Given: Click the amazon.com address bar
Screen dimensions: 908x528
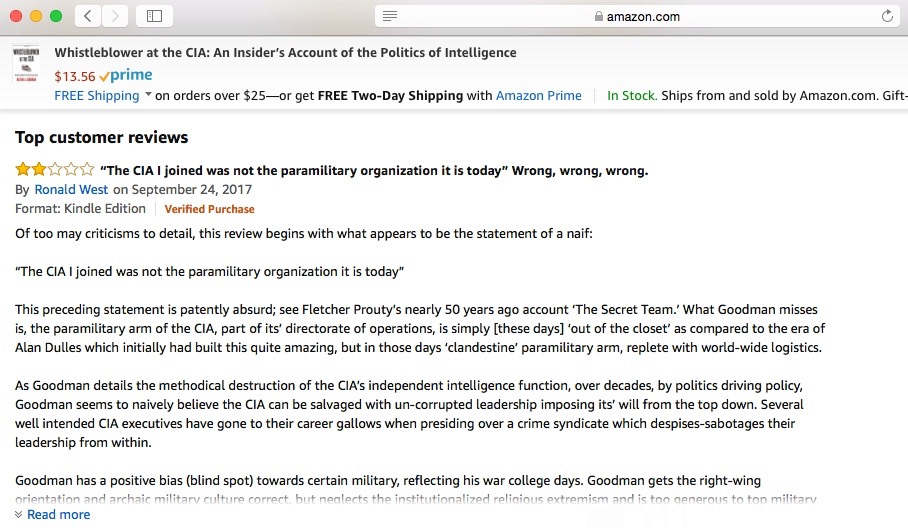Looking at the screenshot, I should coord(640,16).
